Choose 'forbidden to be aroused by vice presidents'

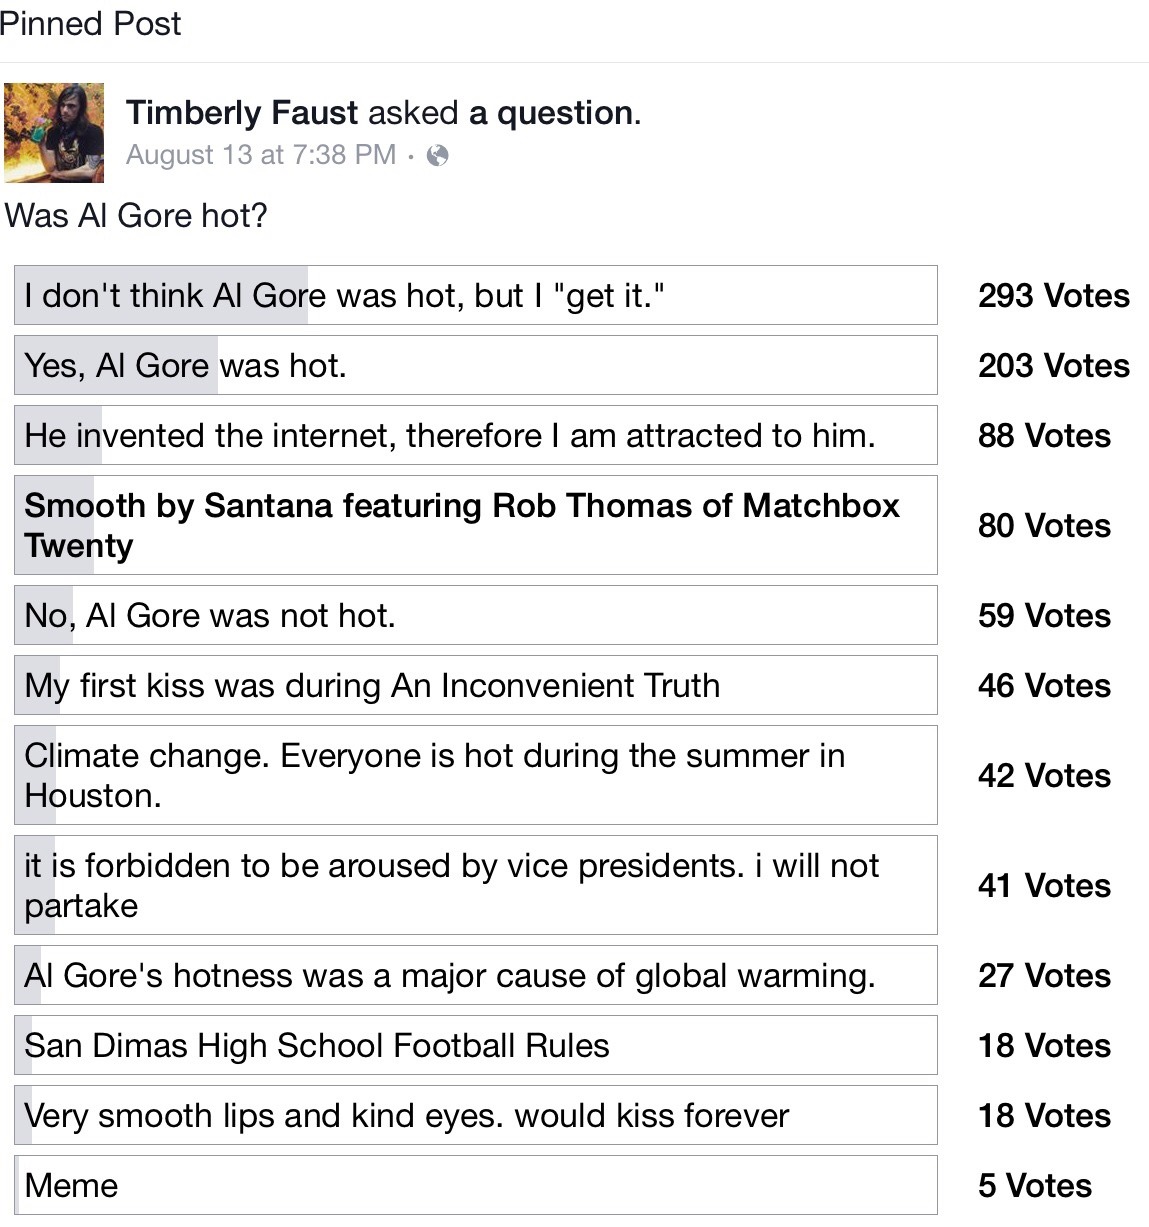(x=475, y=885)
